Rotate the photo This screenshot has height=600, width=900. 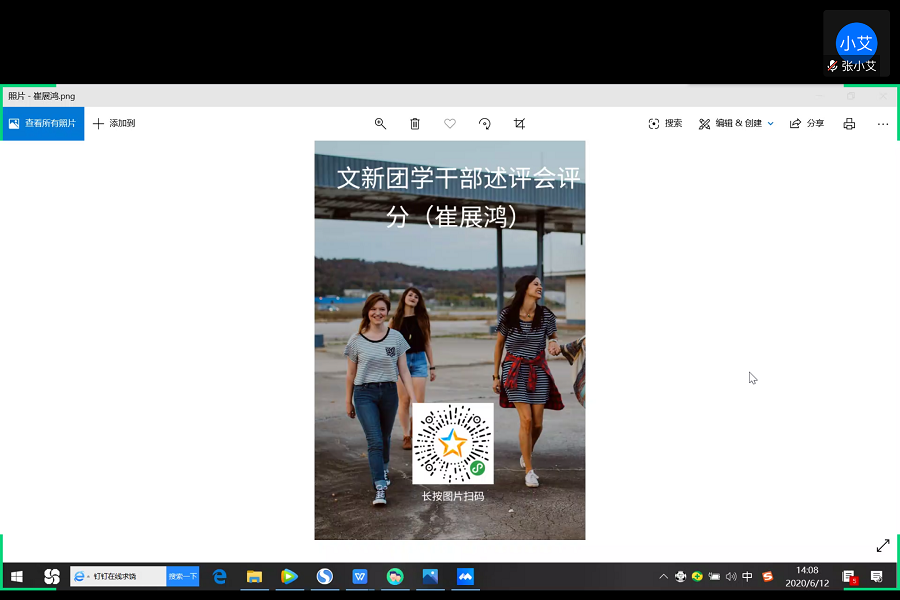point(485,124)
